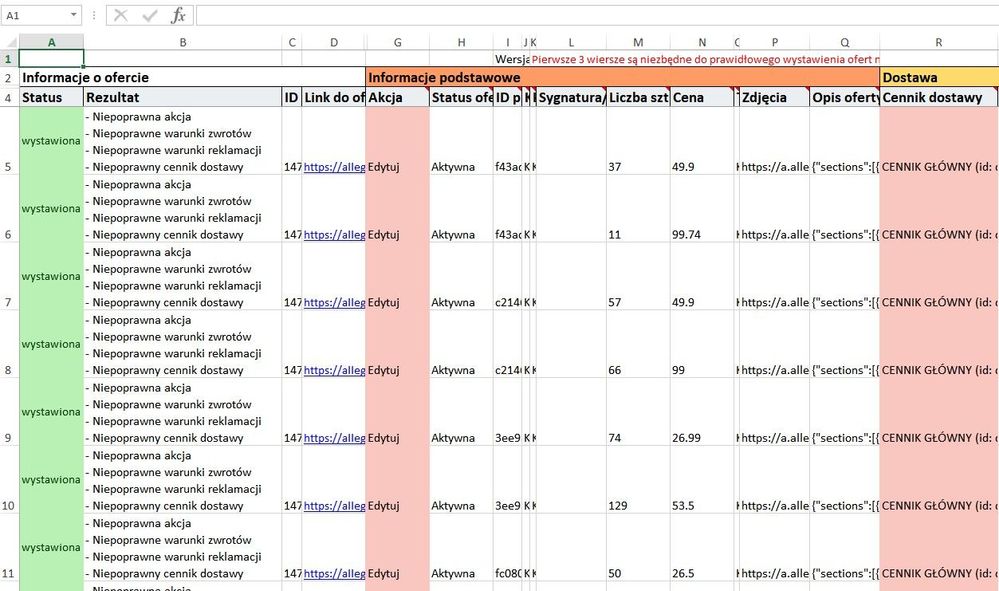This screenshot has width=999, height=591.
Task: Select row 2 by its row number
Action: [8, 78]
